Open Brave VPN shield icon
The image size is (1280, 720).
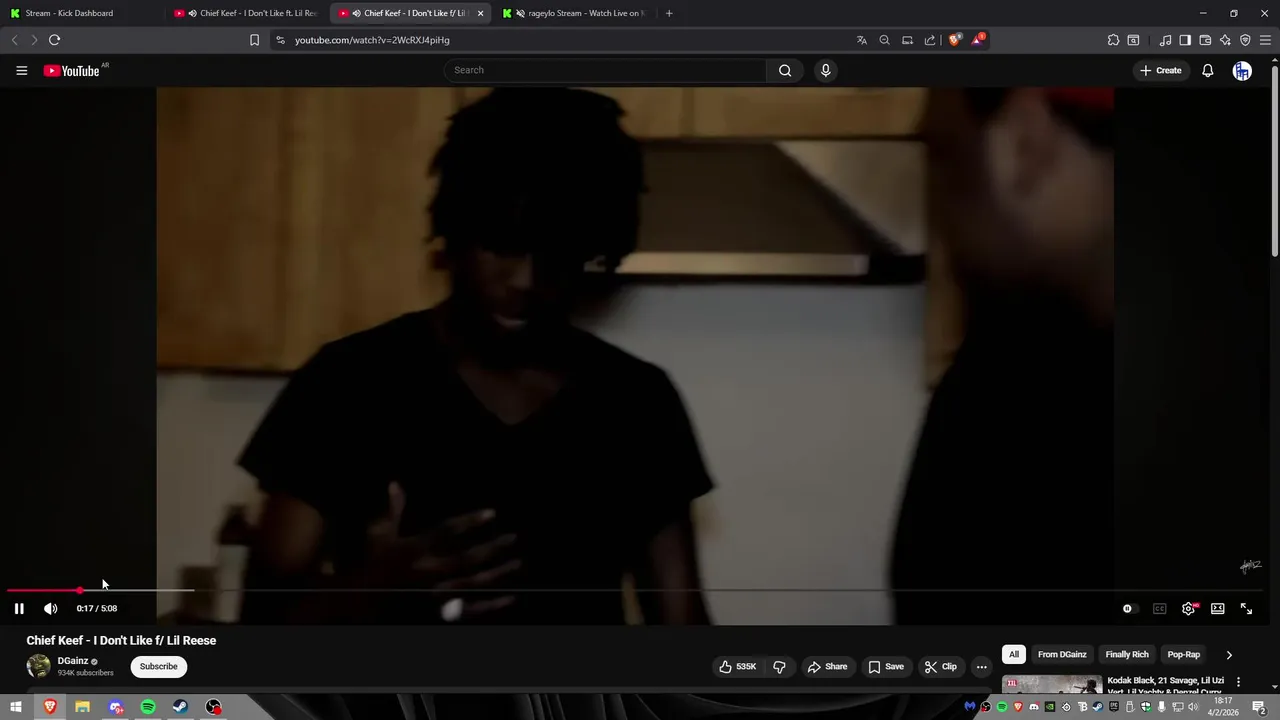[1245, 40]
